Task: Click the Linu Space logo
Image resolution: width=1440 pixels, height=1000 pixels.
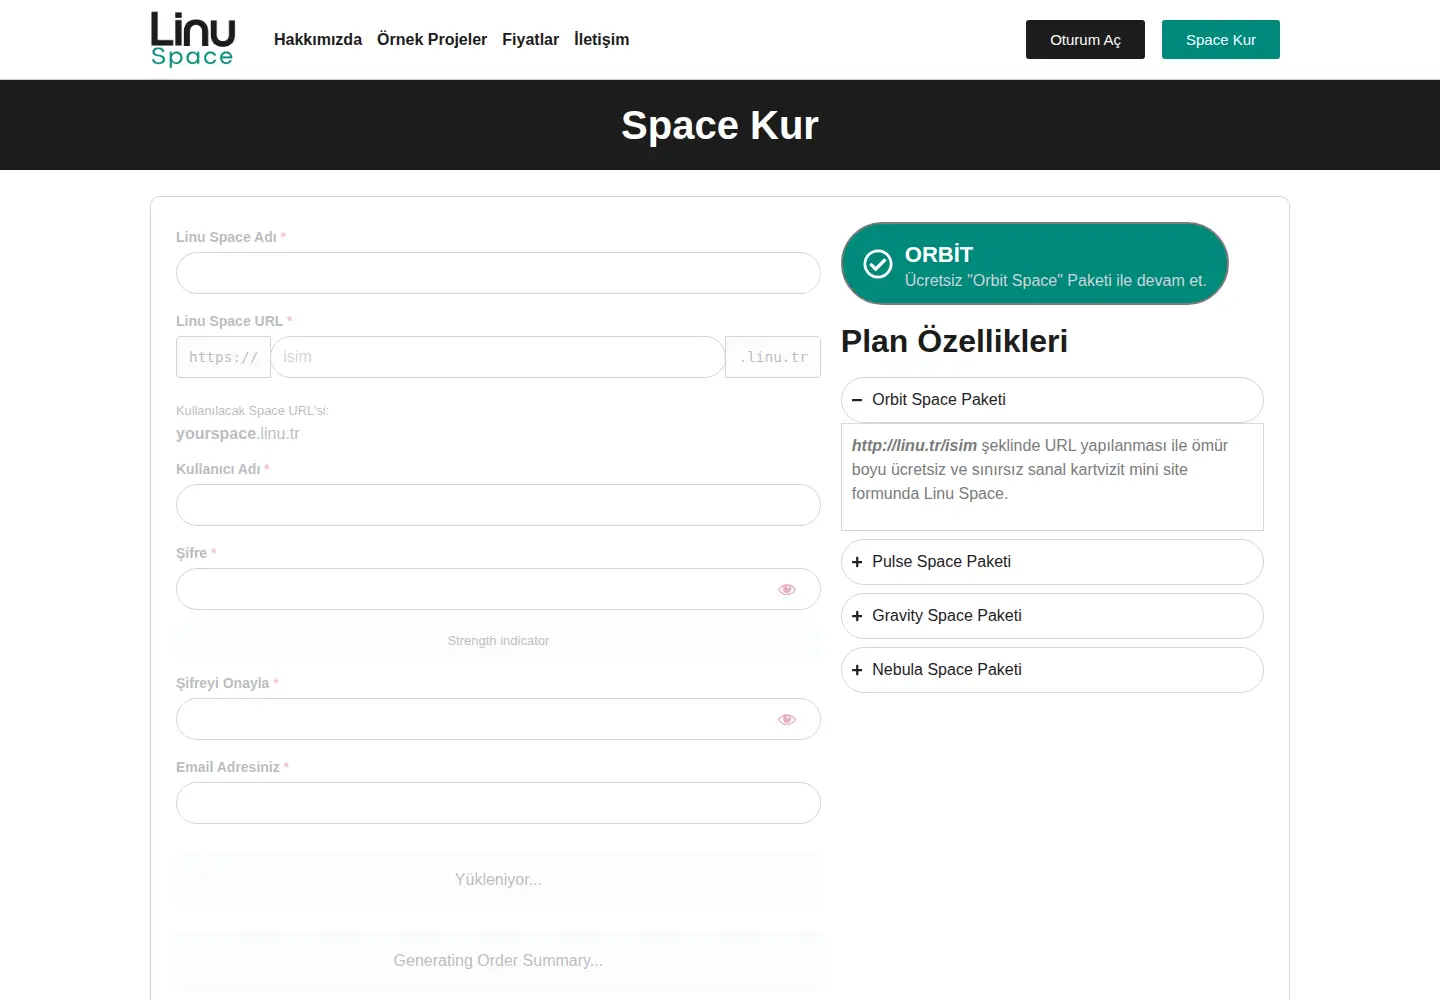Action: pyautogui.click(x=192, y=39)
